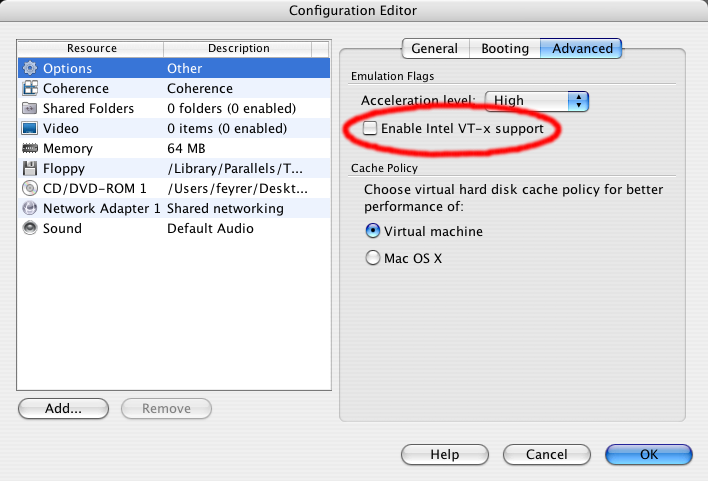Select the Shared Folders icon
Screen dimensions: 708x481
click(29, 109)
